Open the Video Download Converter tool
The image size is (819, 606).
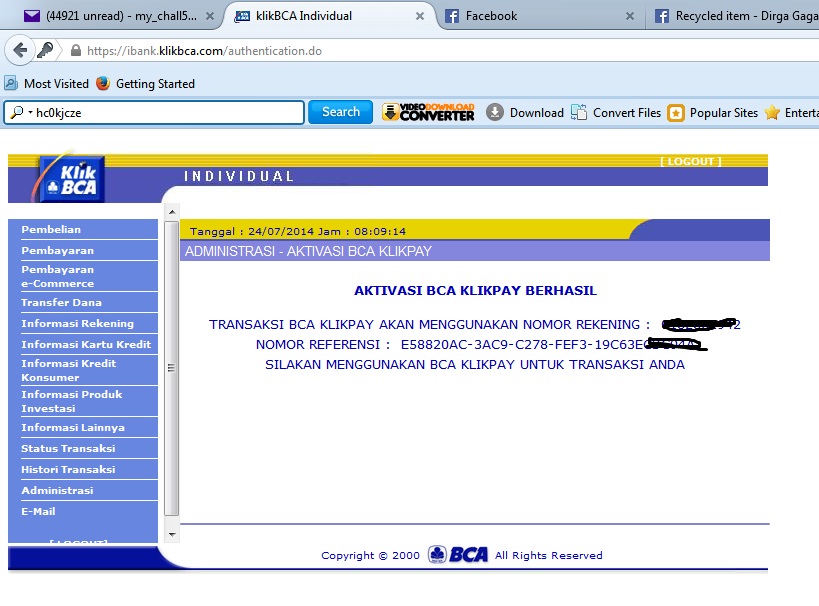click(427, 113)
